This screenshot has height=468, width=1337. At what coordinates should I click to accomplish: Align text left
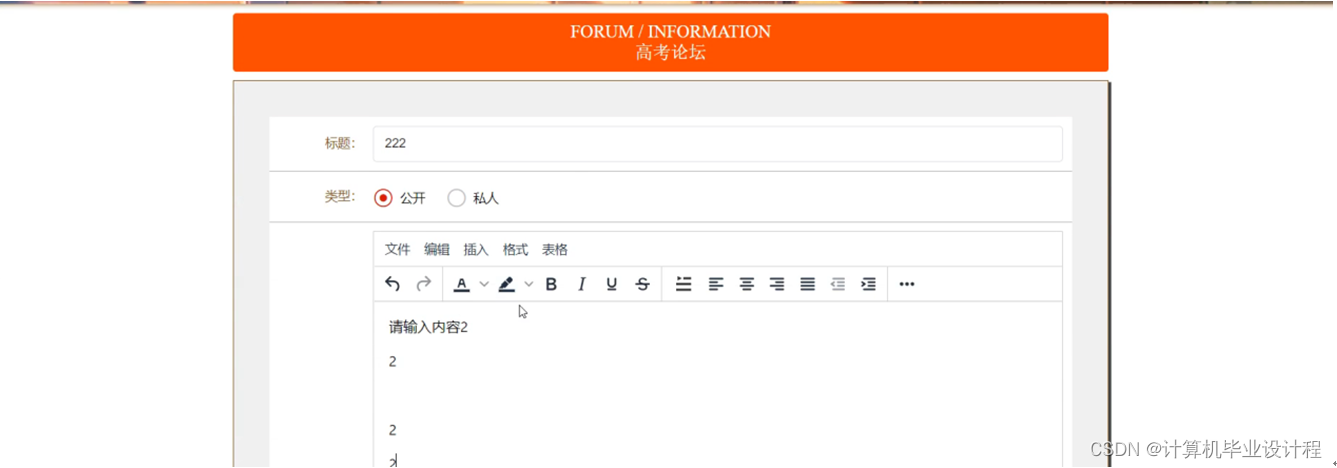pyautogui.click(x=716, y=284)
